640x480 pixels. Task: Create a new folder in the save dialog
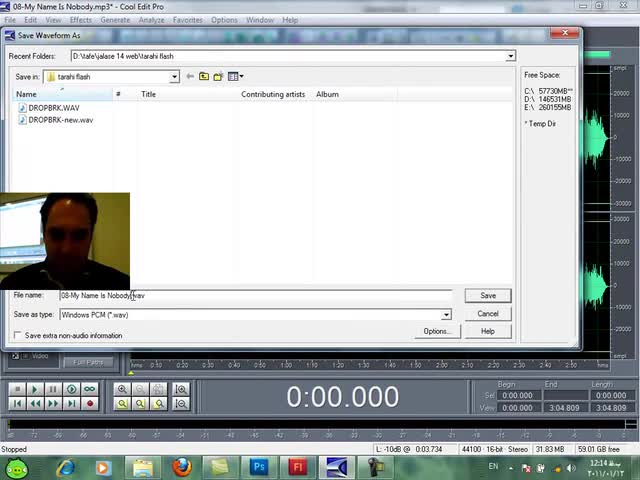coord(218,76)
